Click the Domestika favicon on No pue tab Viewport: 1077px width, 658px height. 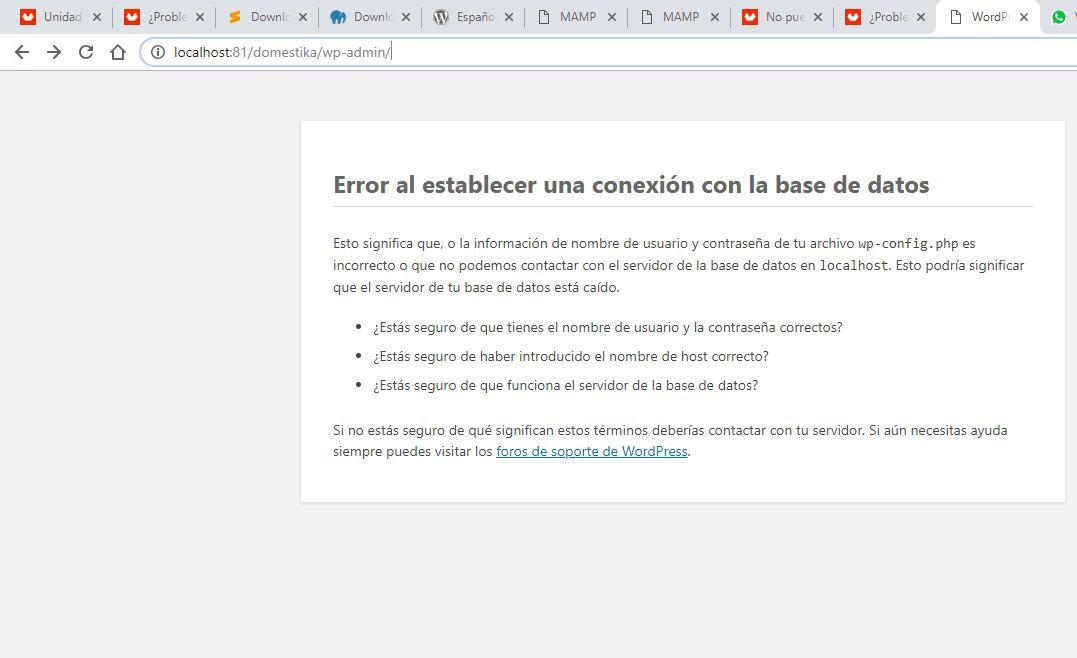(750, 17)
